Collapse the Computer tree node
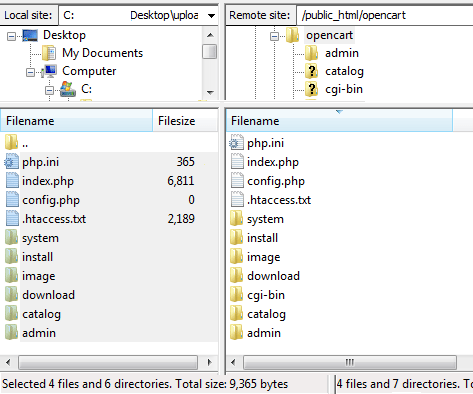The height and width of the screenshot is (394, 473). [30, 72]
